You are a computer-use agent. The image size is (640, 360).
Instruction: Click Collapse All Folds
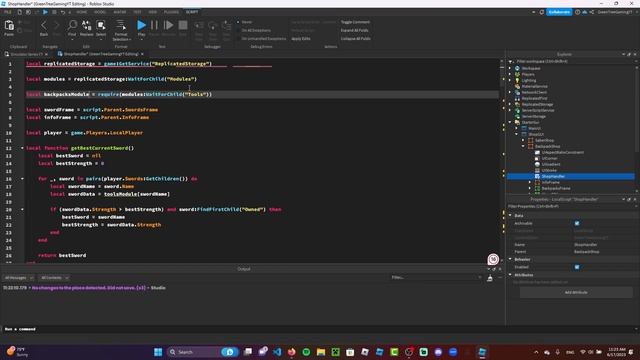[356, 38]
